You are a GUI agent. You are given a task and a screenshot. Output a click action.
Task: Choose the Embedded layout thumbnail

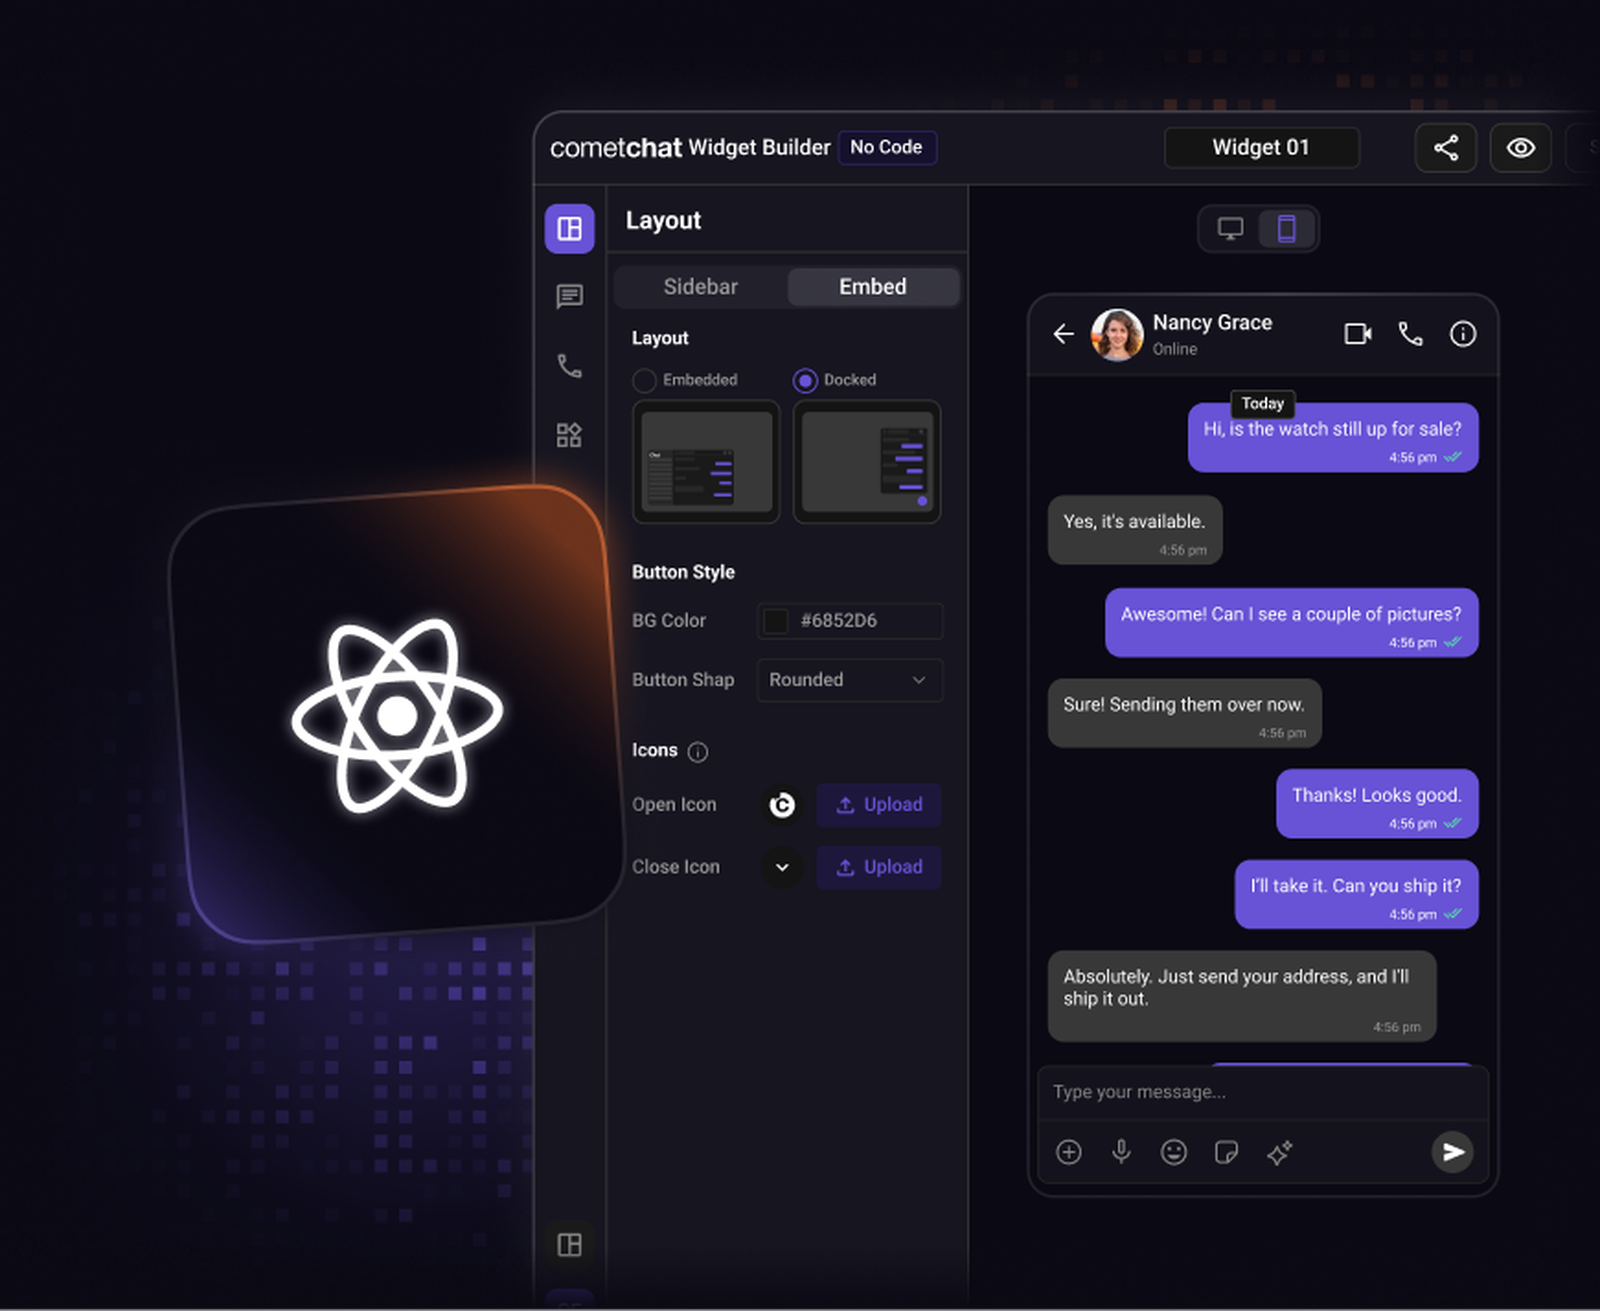pos(706,462)
